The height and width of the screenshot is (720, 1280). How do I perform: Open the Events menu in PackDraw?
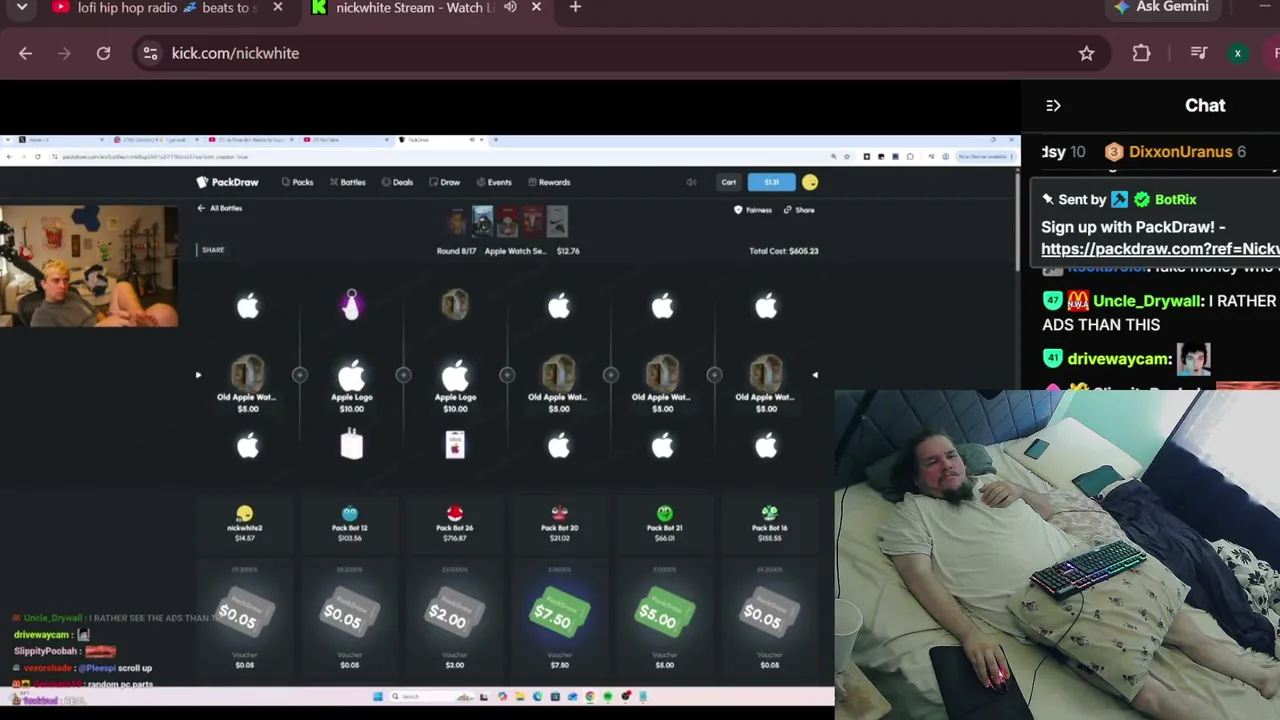coord(494,182)
